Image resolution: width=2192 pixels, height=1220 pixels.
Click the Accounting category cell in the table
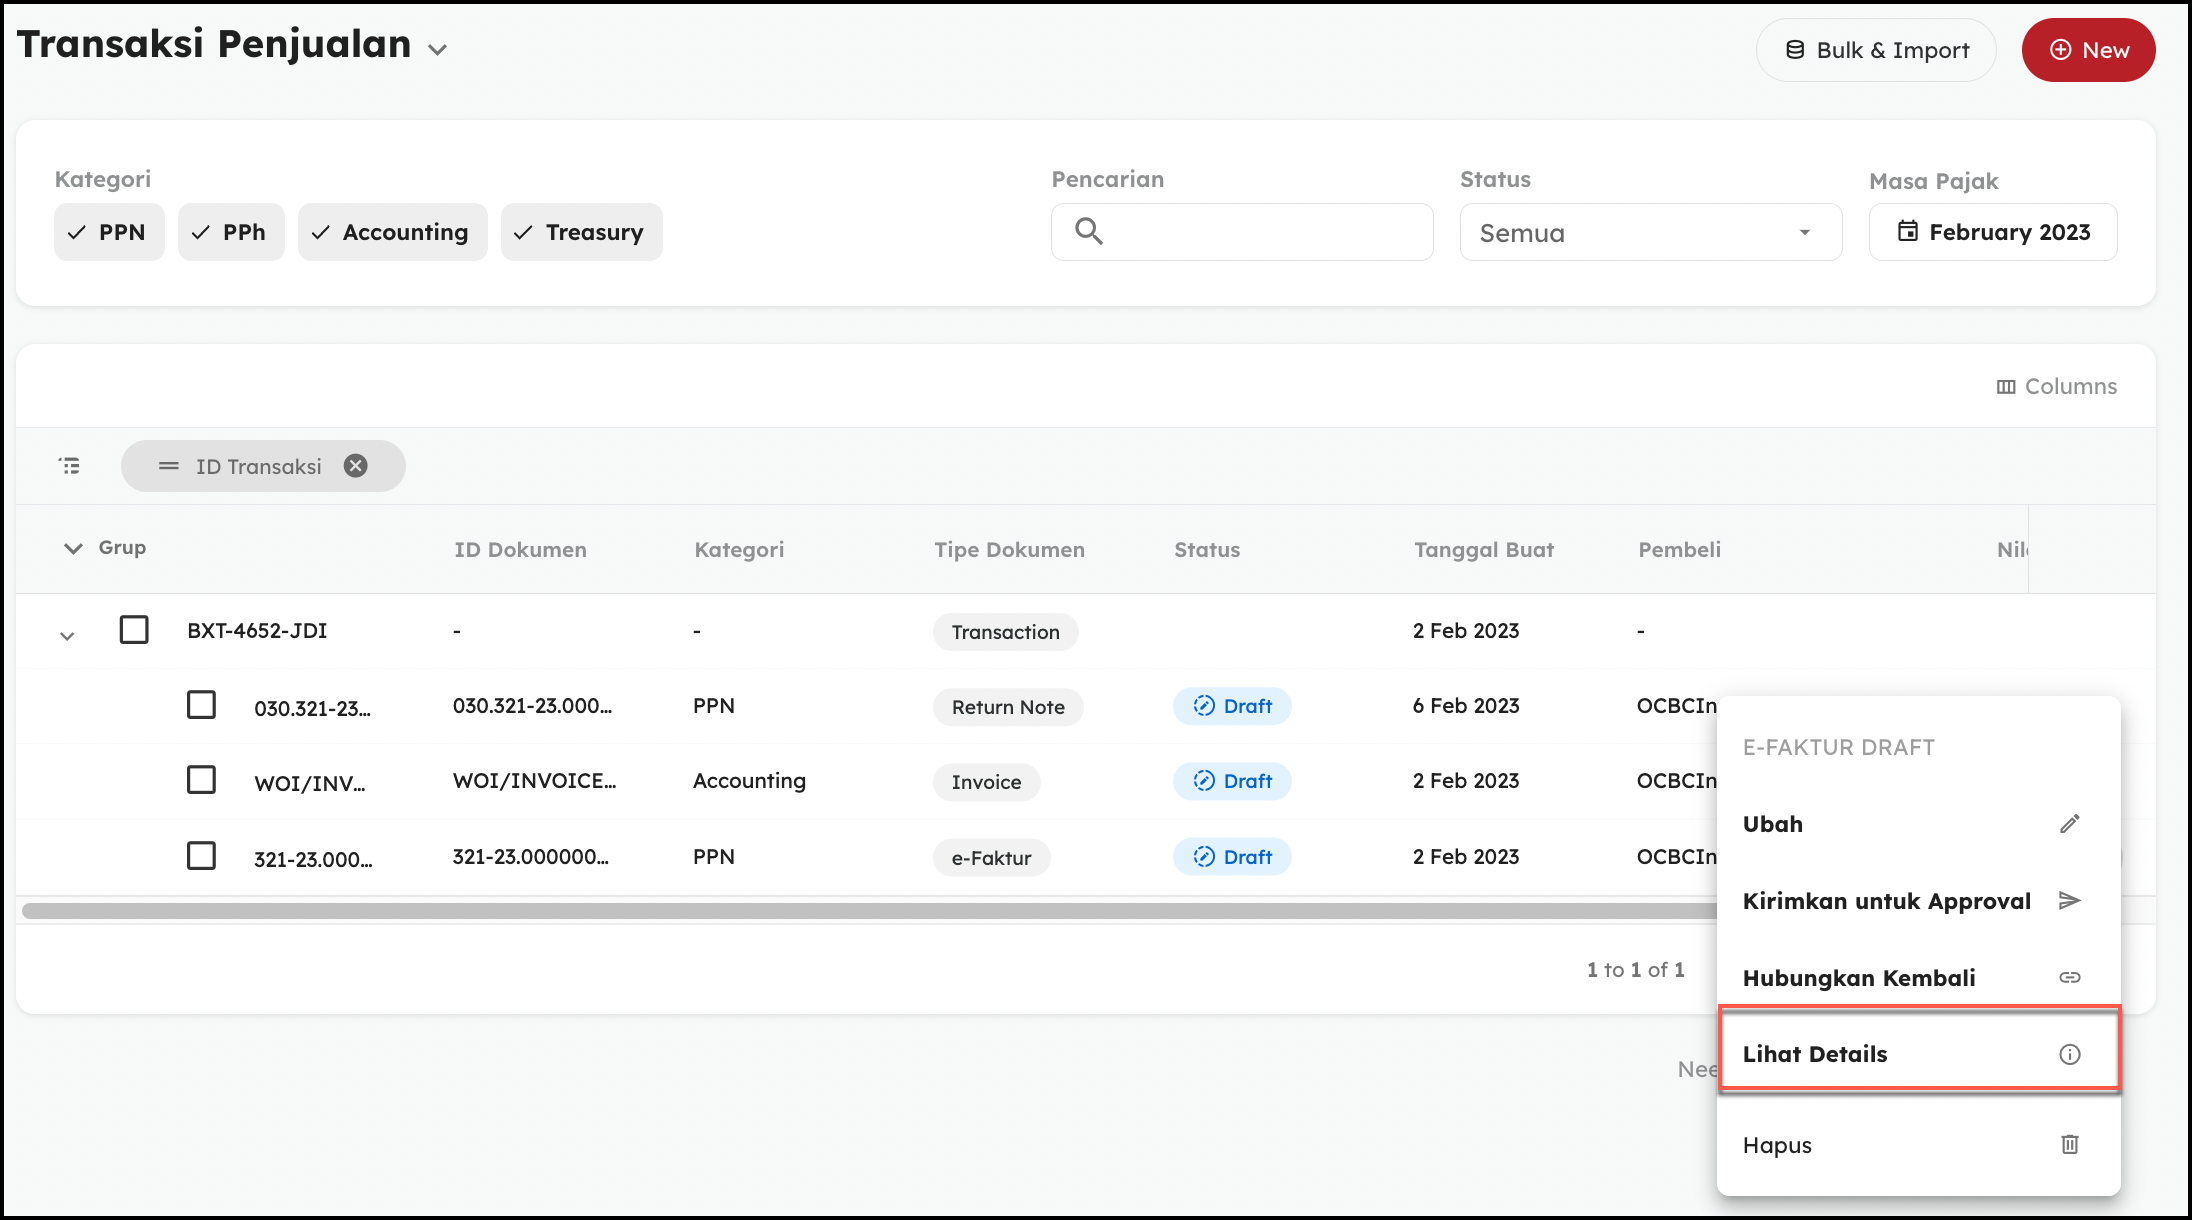(x=749, y=780)
